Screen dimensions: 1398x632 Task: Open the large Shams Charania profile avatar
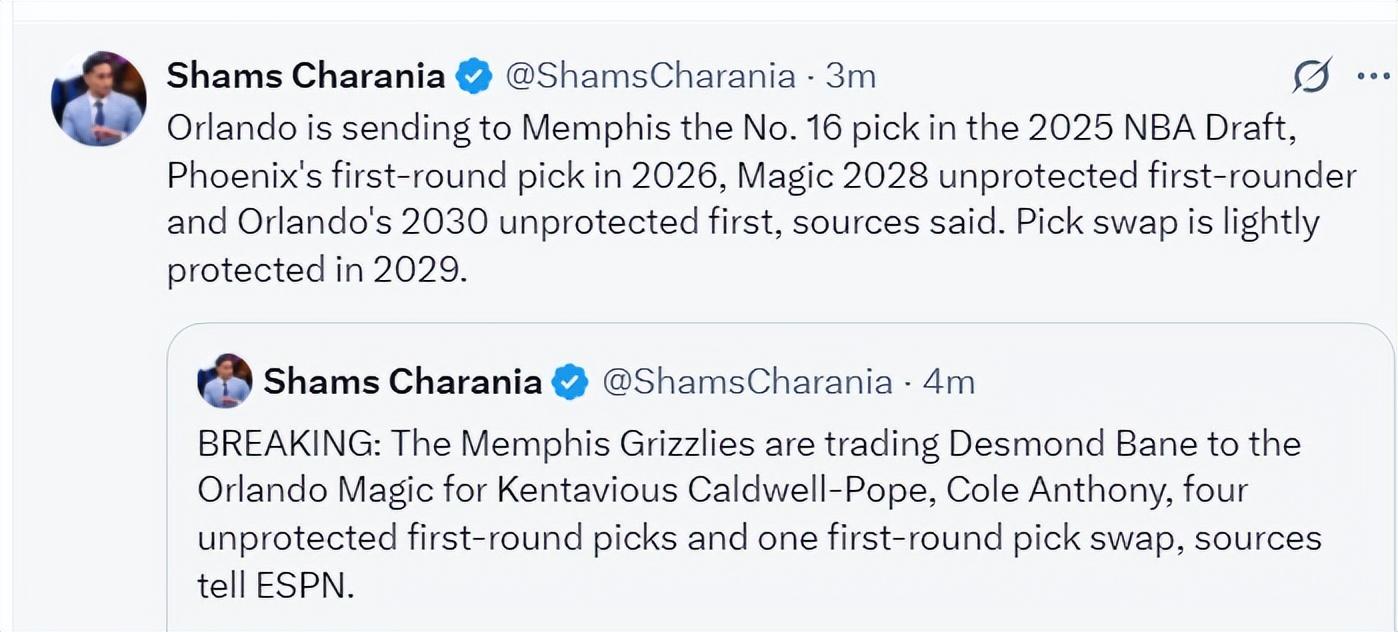click(99, 99)
